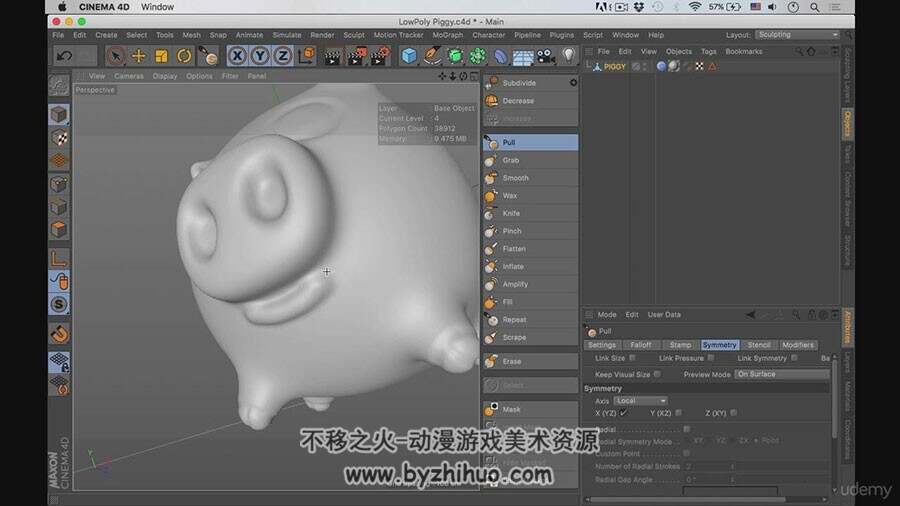Enable Link Pressure checkbox
This screenshot has width=900, height=506.
(711, 358)
